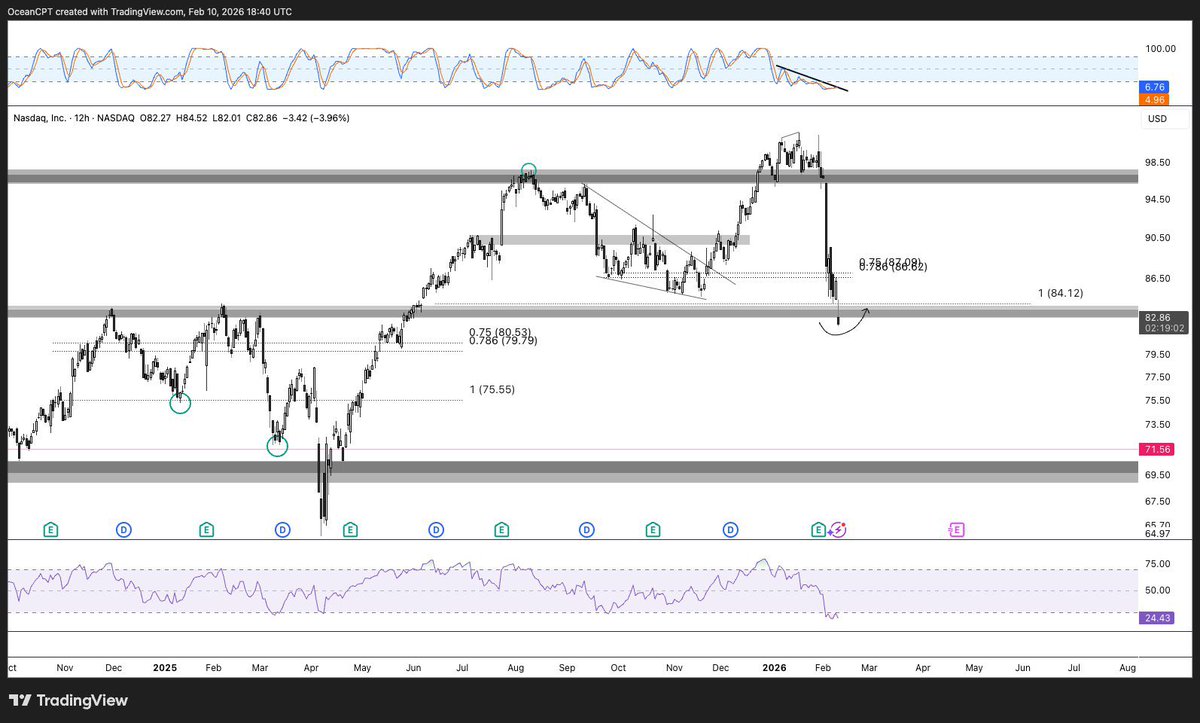The image size is (1200, 723).
Task: Click the 100.00 stochastic scale label
Action: pyautogui.click(x=1160, y=48)
